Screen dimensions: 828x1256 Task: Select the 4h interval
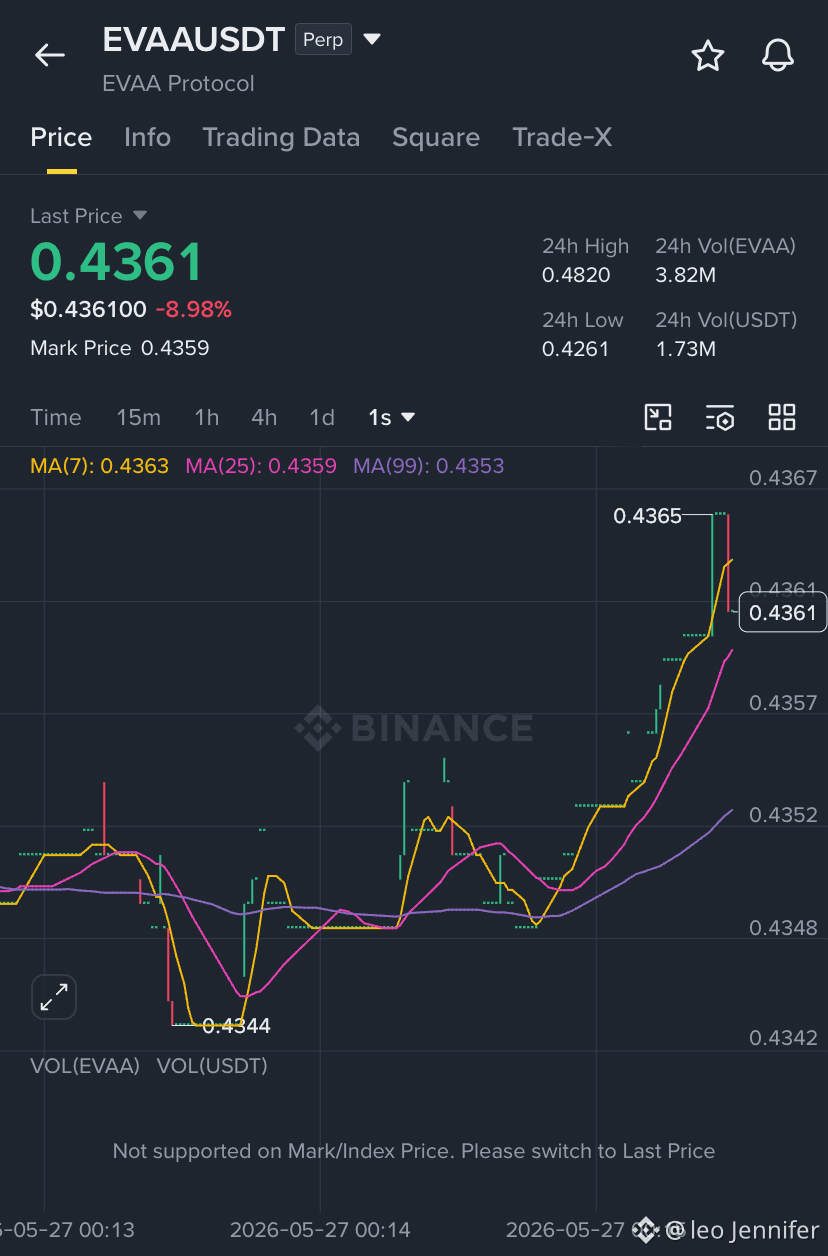coord(264,417)
